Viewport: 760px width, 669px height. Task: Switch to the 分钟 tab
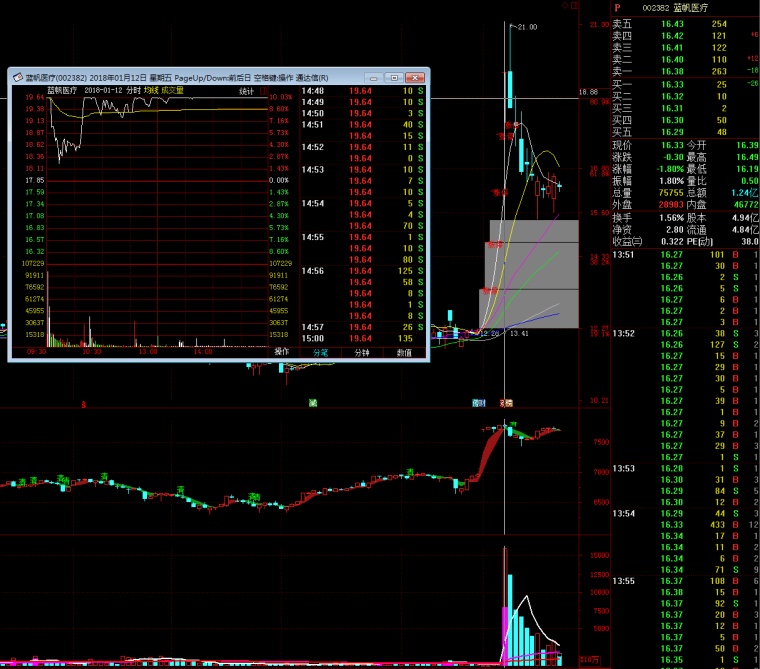[x=362, y=352]
